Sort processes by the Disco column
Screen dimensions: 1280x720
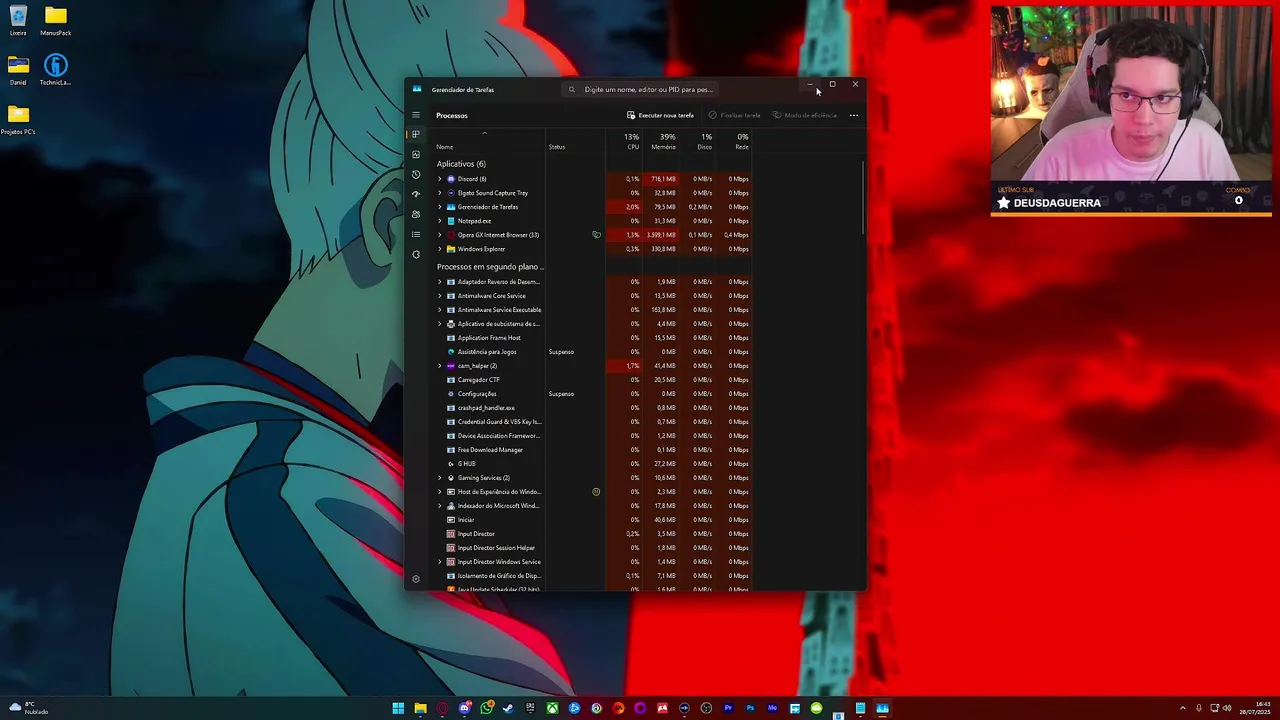point(697,142)
